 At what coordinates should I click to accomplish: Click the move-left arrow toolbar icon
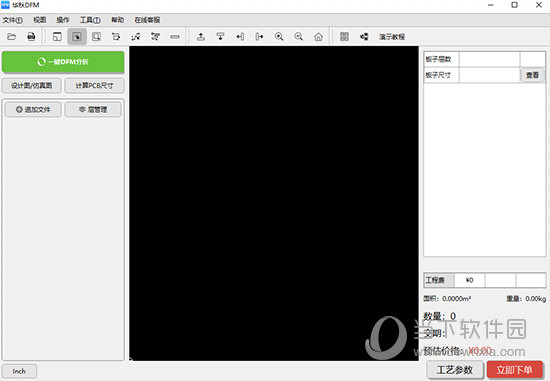pyautogui.click(x=240, y=36)
